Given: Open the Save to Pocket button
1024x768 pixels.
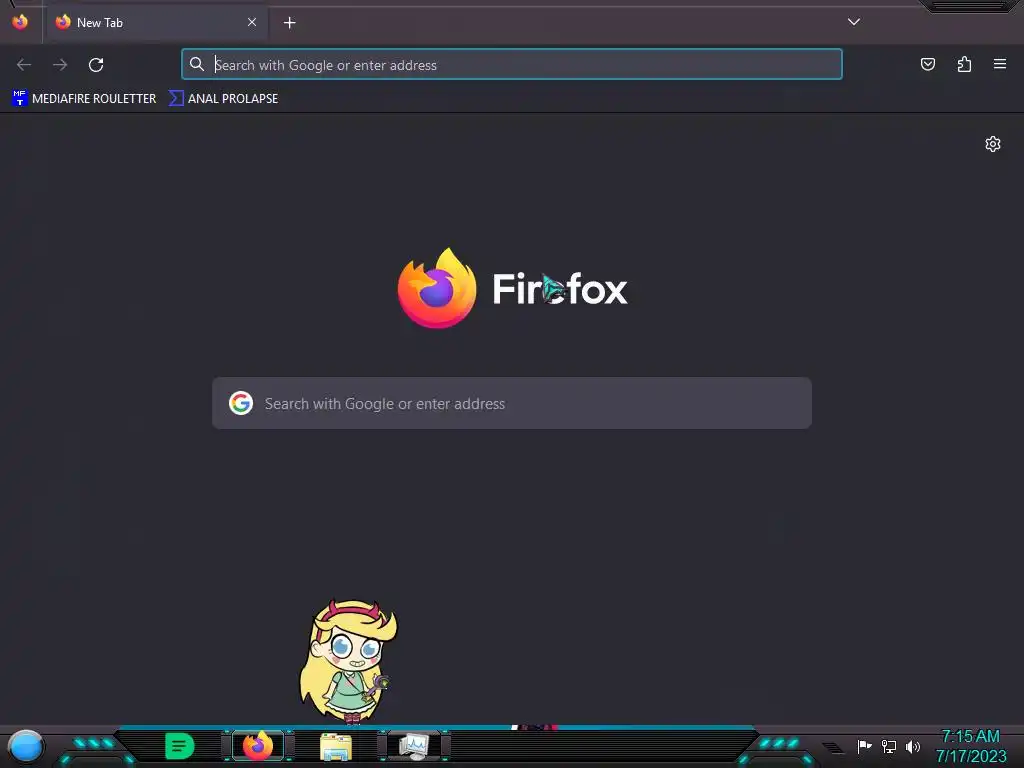Looking at the screenshot, I should point(927,64).
